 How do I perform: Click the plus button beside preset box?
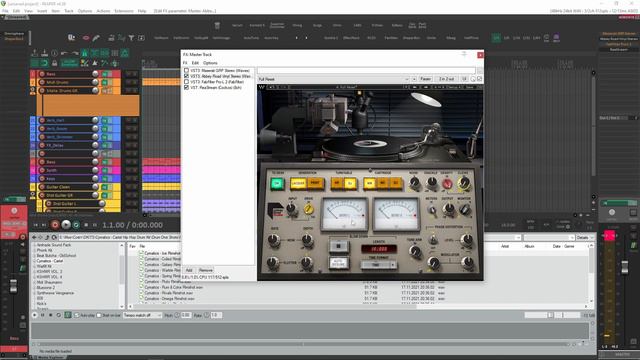[414, 79]
